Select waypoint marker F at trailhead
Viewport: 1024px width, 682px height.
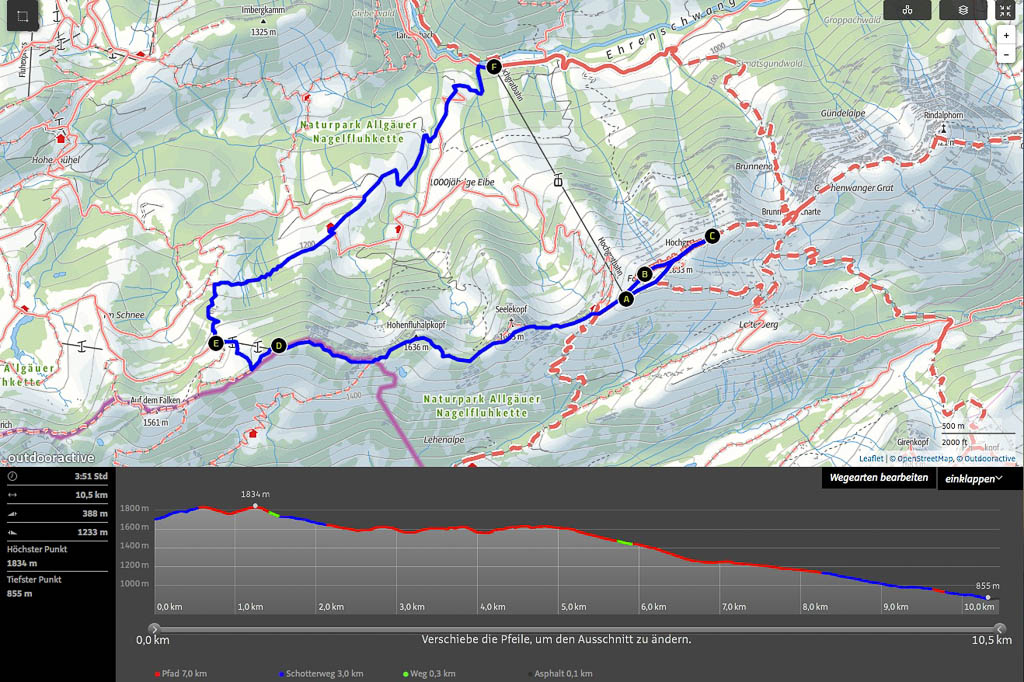point(492,67)
